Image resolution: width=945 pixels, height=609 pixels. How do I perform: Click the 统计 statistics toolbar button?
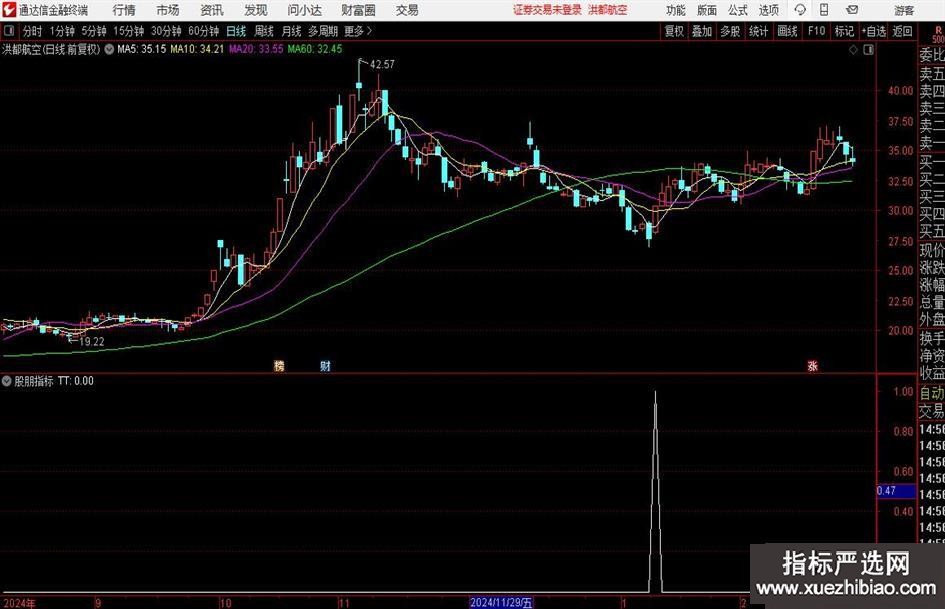[x=758, y=31]
